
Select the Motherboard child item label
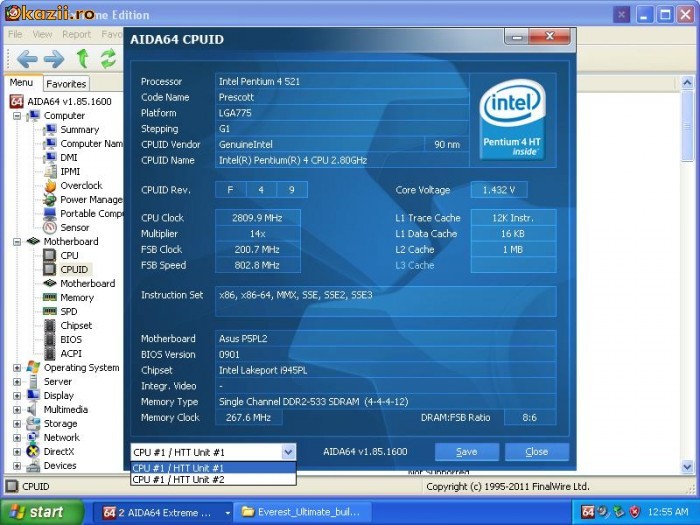tap(88, 283)
